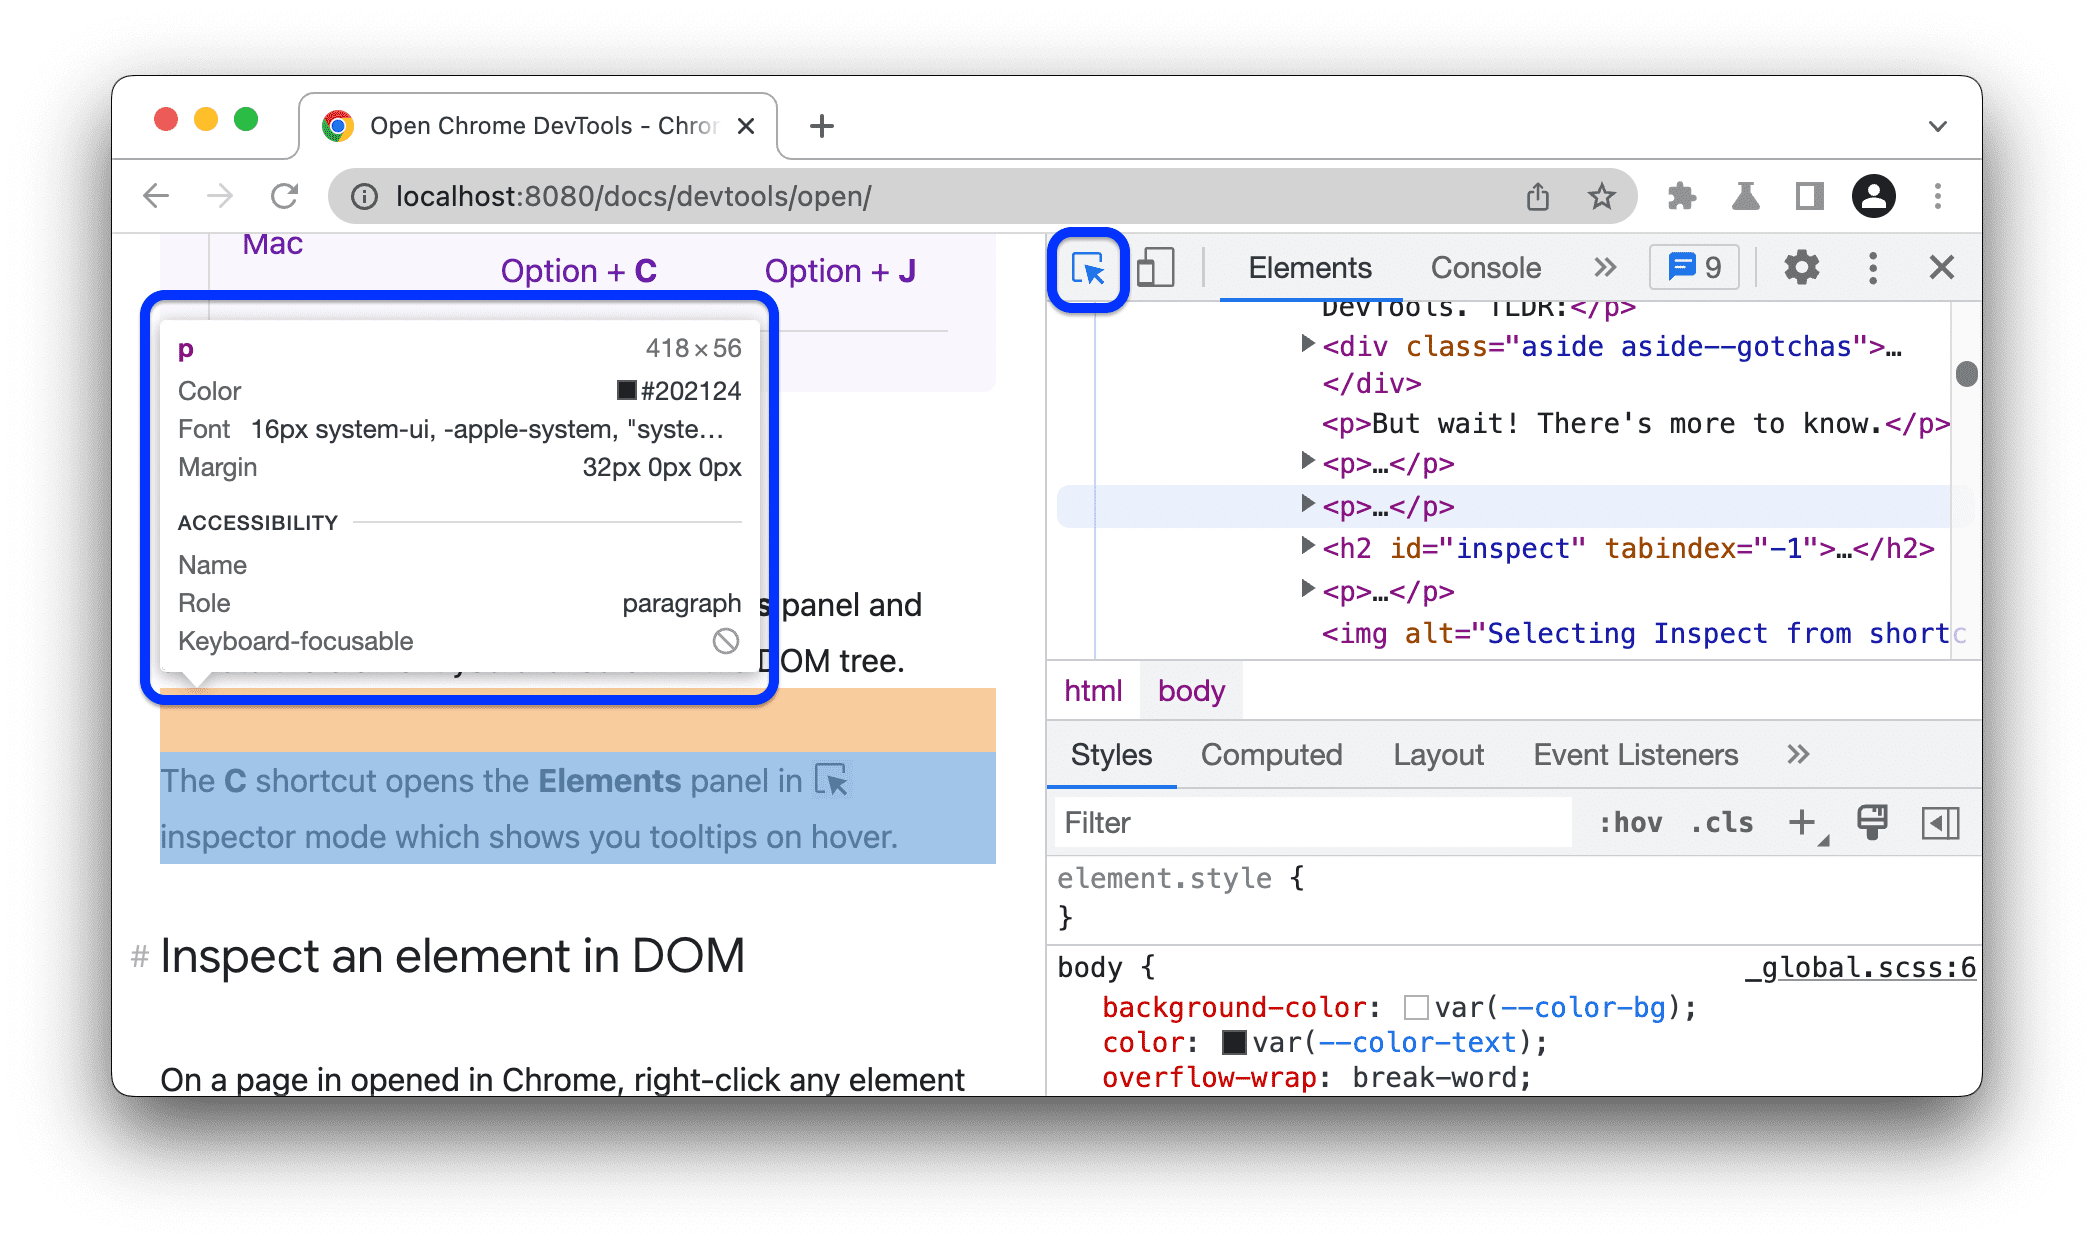The width and height of the screenshot is (2094, 1244).
Task: Switch to the Elements panel tab
Action: point(1309,267)
